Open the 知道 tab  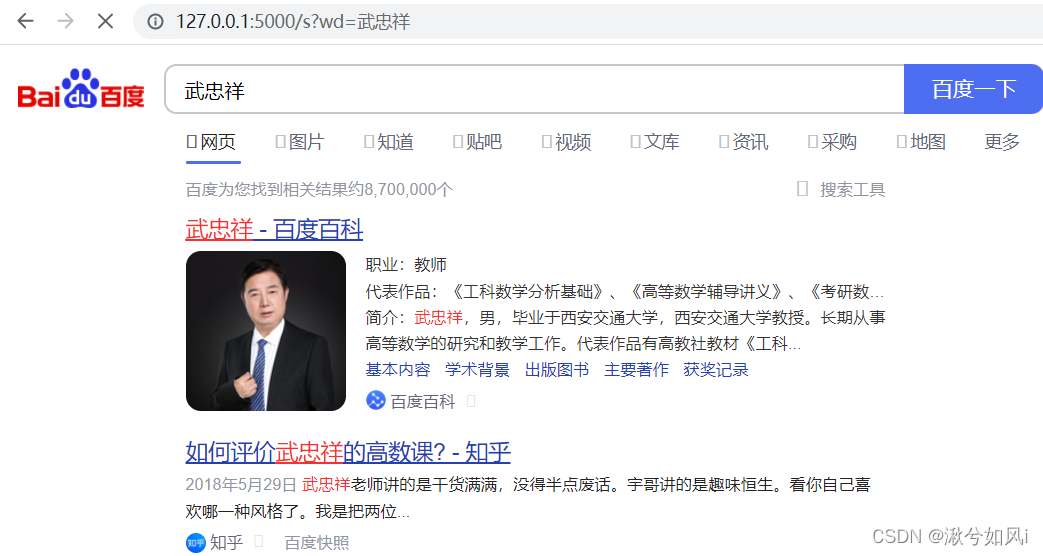(x=389, y=142)
